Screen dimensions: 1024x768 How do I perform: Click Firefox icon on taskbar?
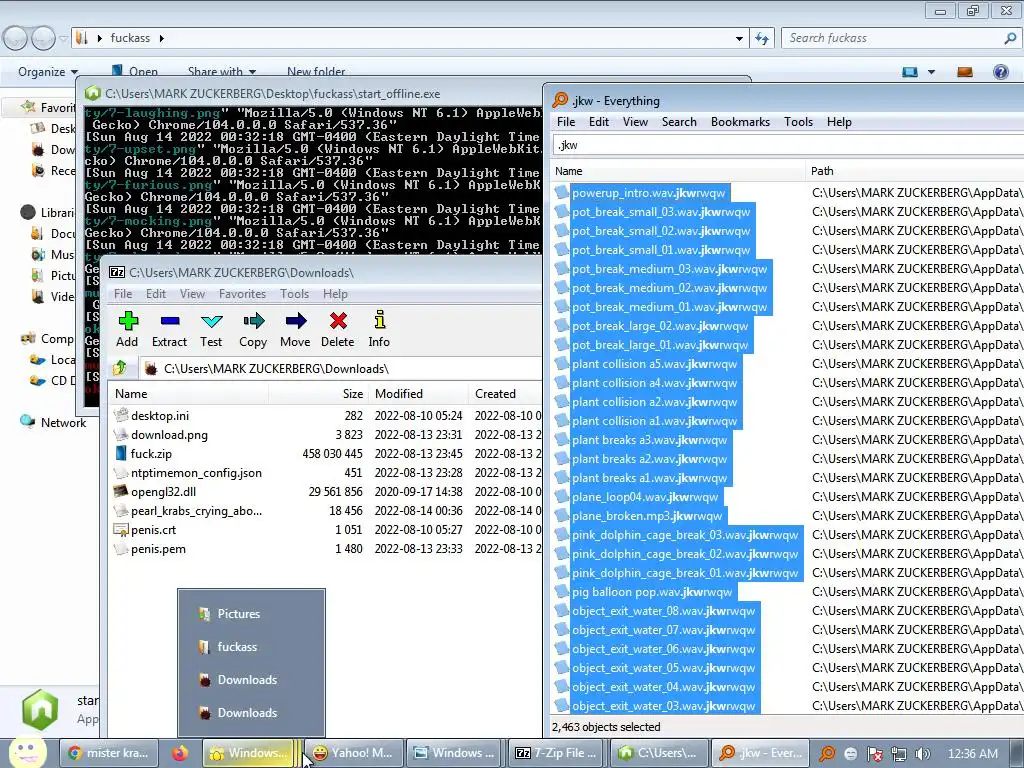click(180, 753)
